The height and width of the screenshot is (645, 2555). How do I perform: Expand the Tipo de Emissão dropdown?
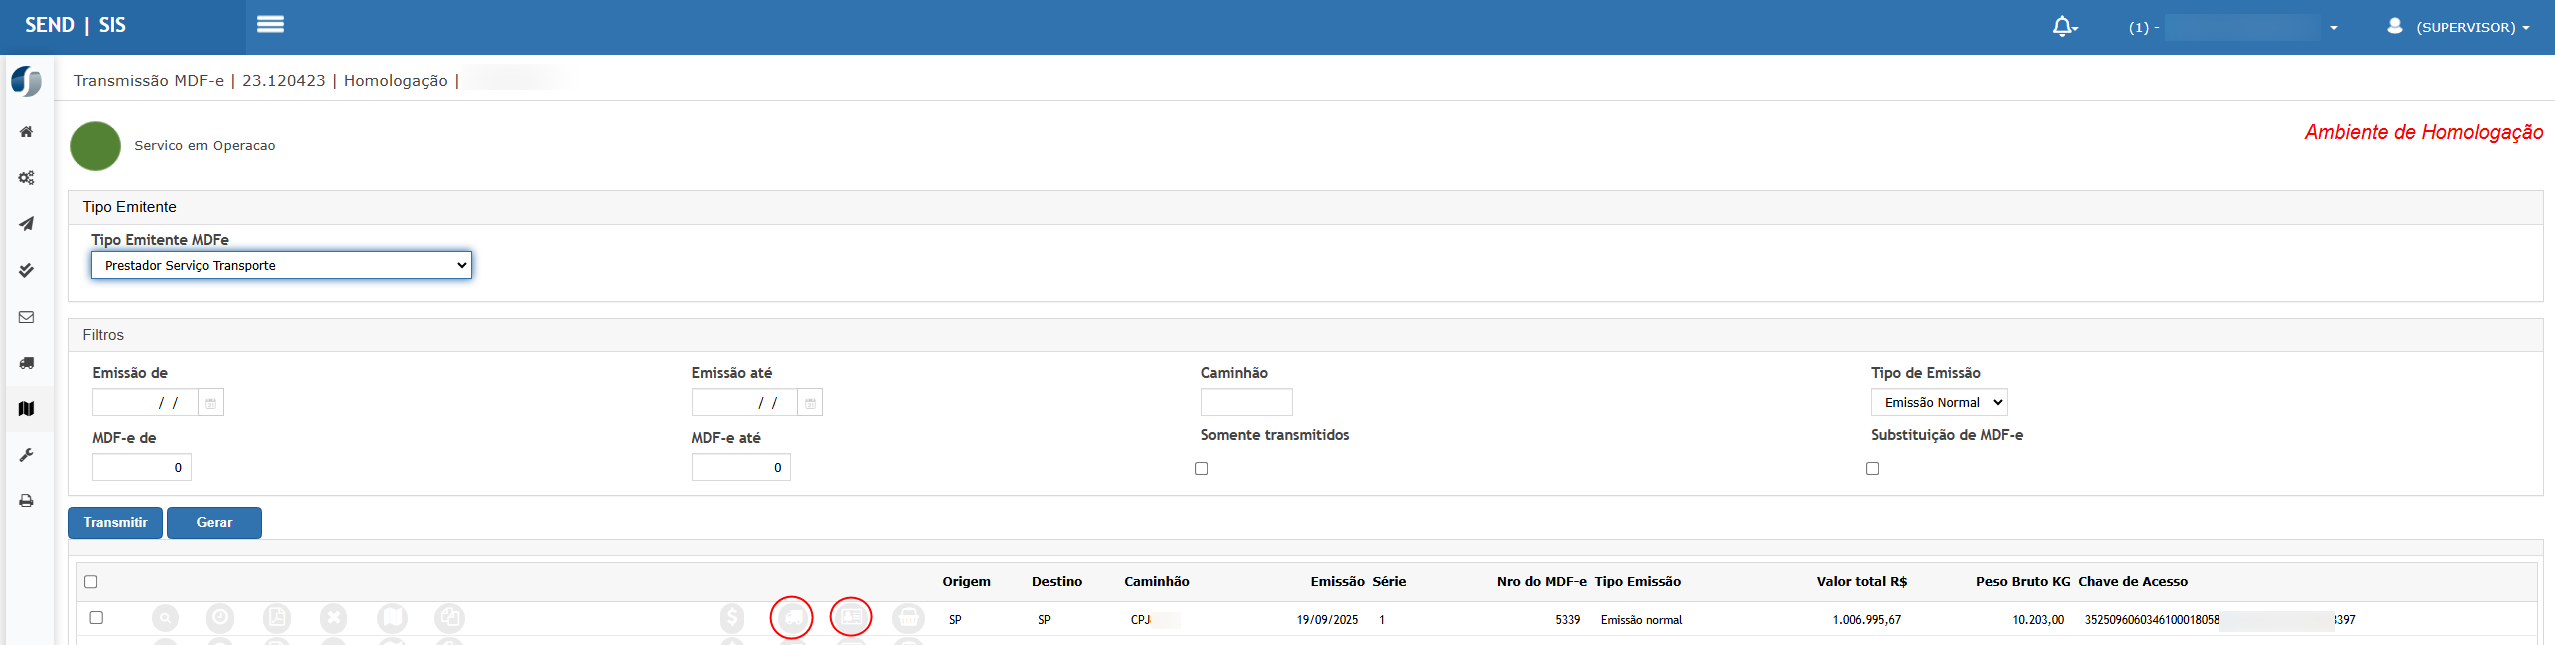click(1938, 402)
